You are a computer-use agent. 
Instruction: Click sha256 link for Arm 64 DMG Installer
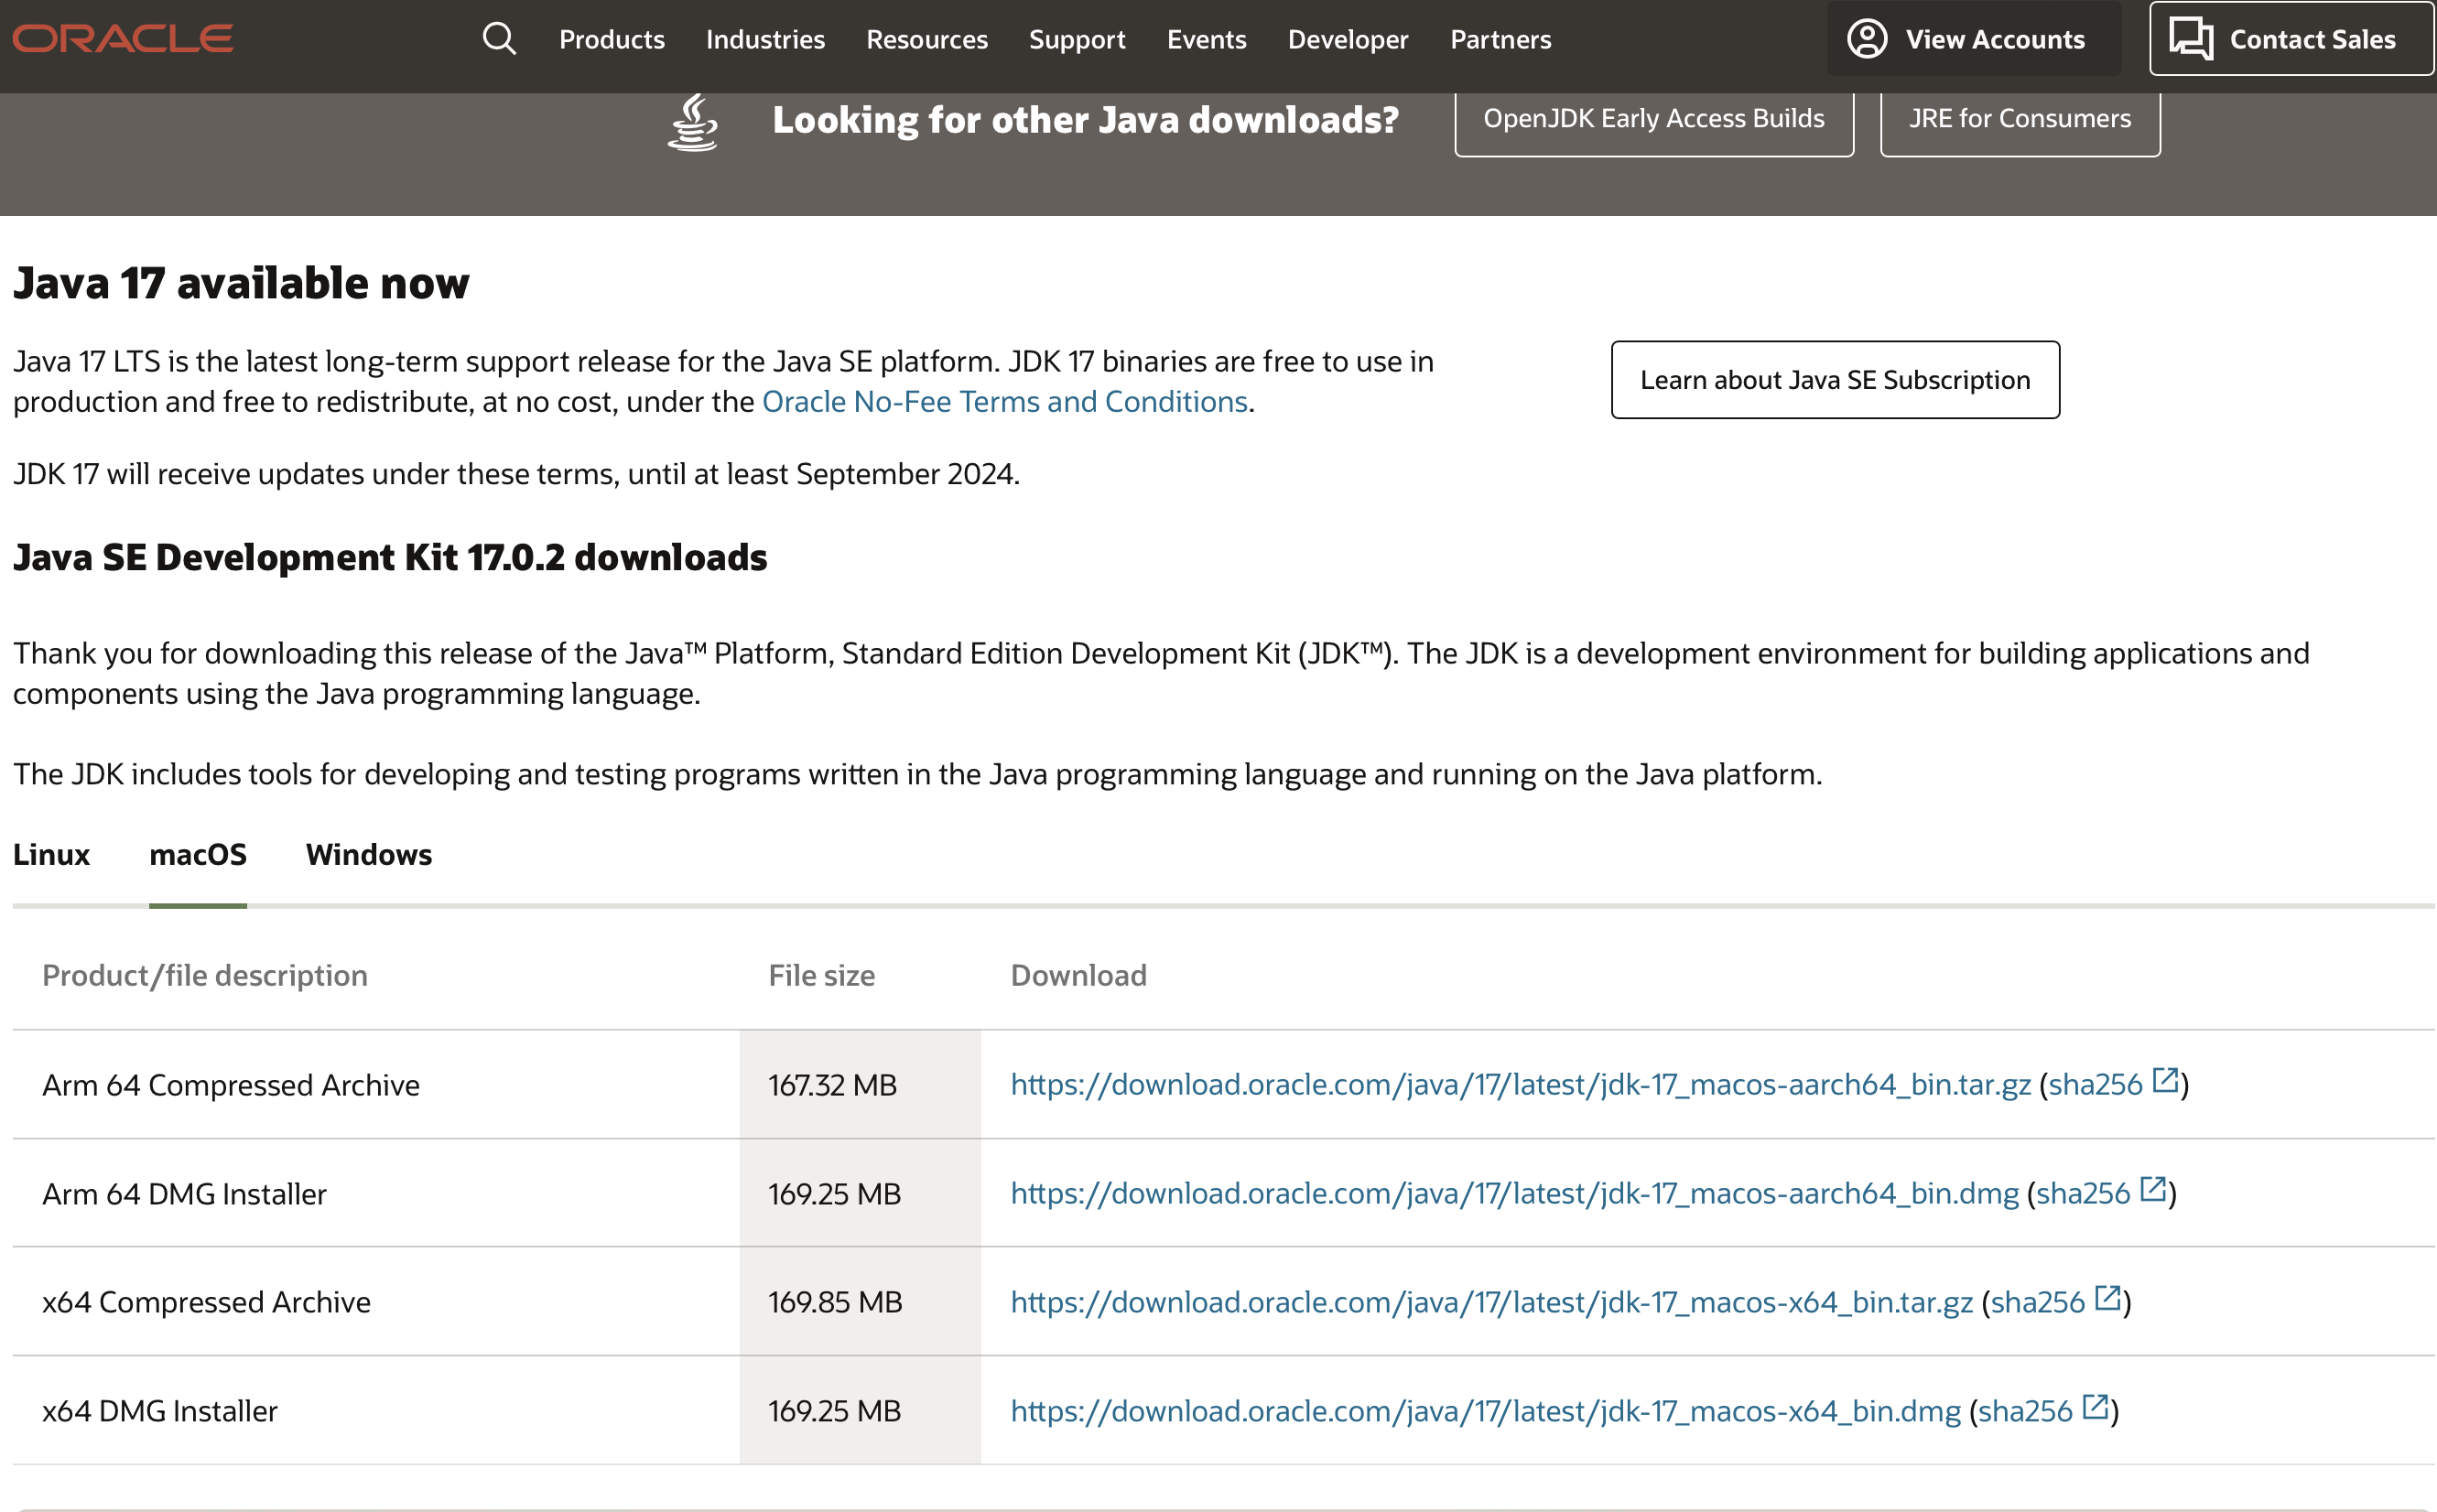[2083, 1194]
